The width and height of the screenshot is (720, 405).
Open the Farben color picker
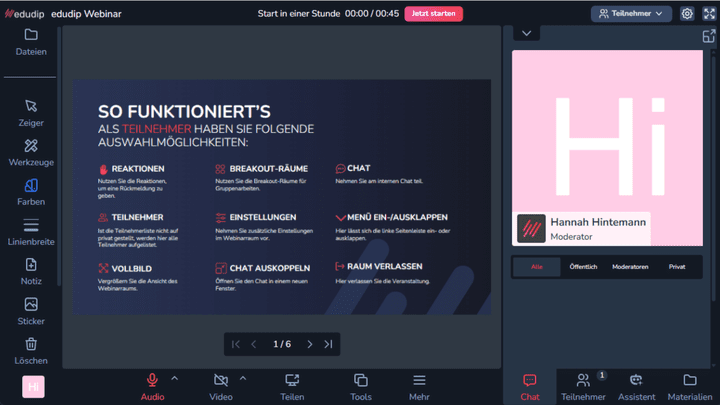point(31,192)
